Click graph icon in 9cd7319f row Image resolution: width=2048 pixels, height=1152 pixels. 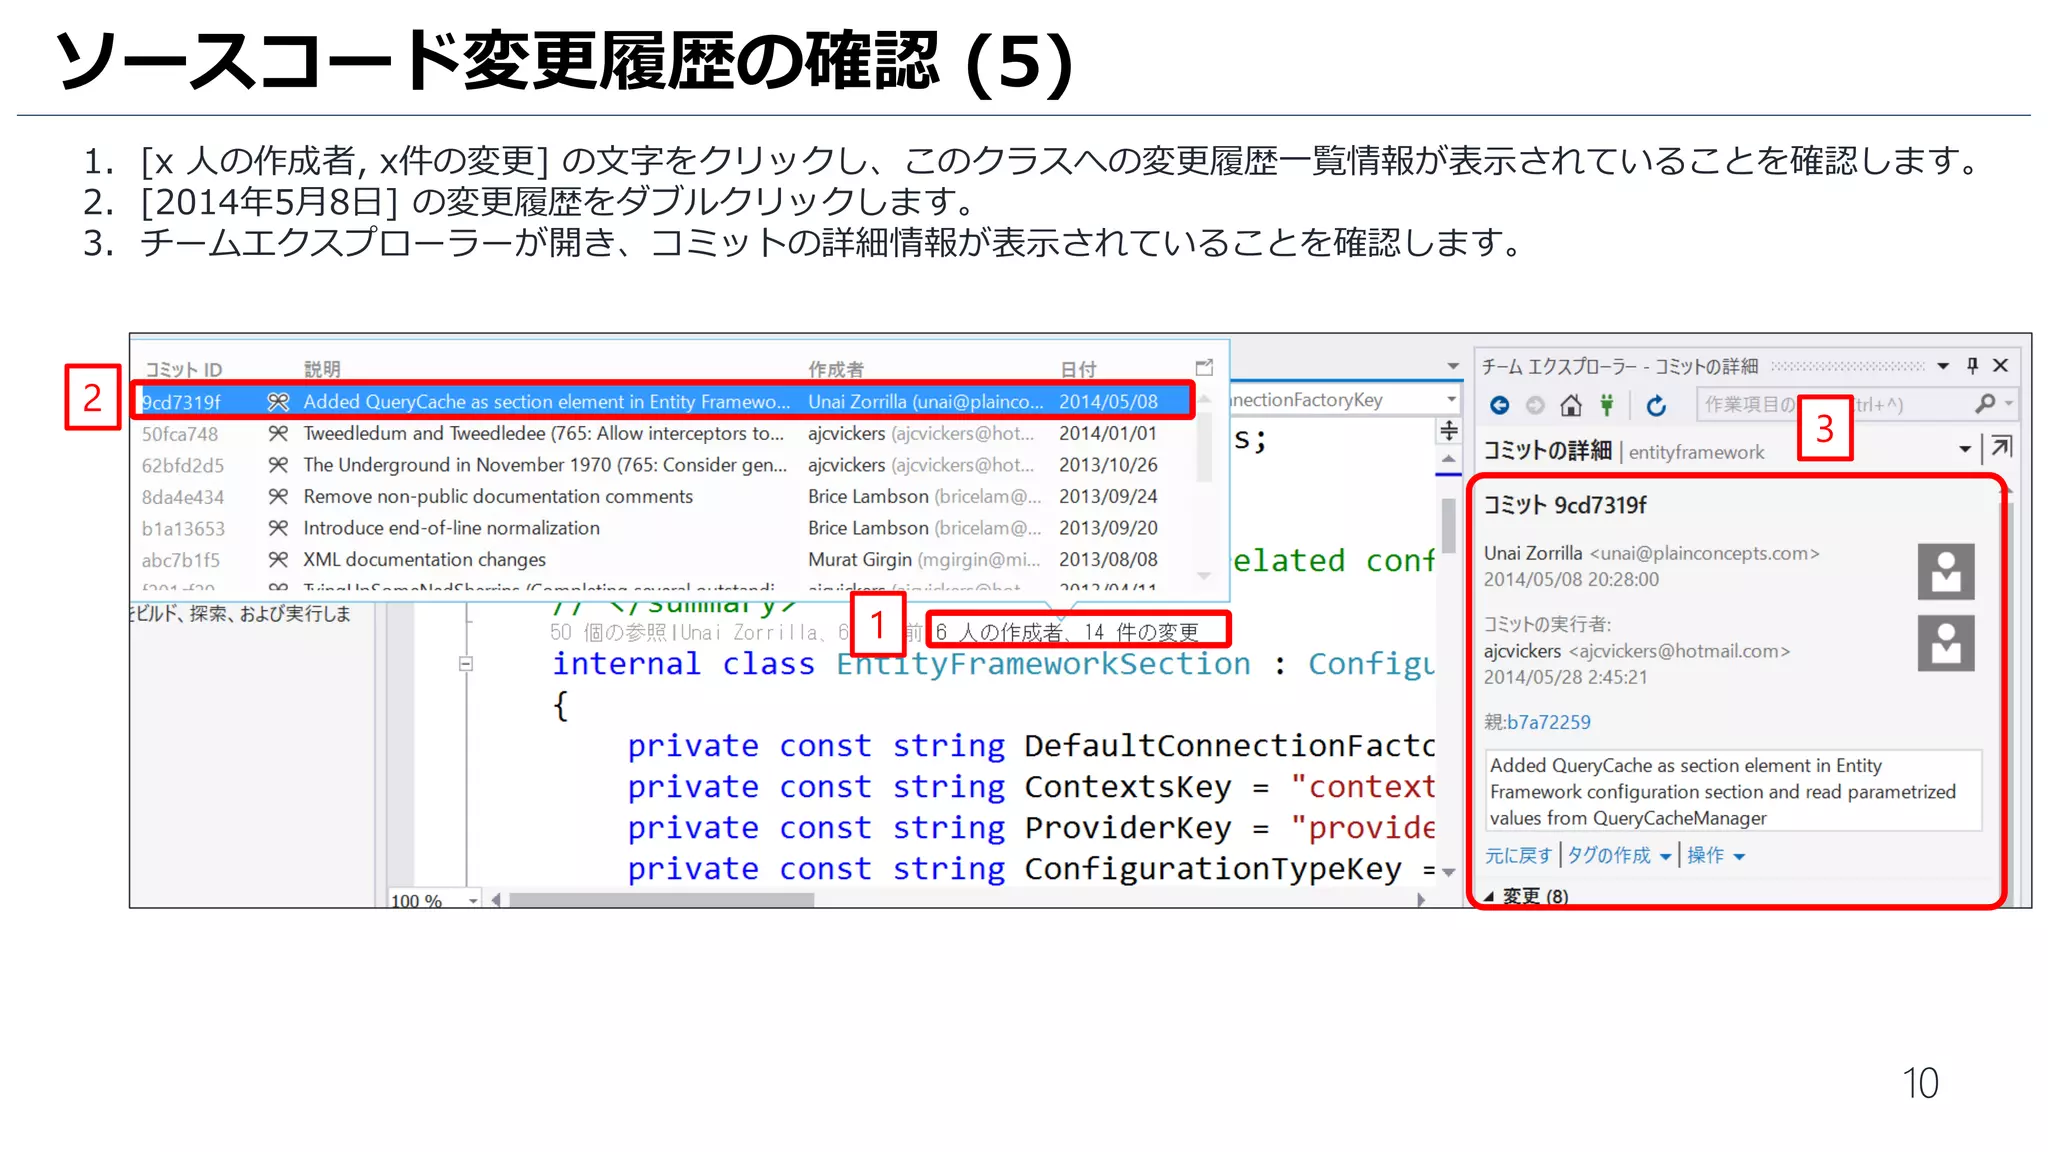[x=278, y=402]
